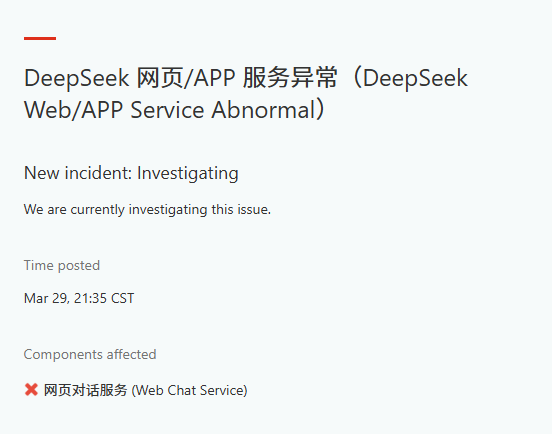Click 'We are currently investigating this issue' text
552x434 pixels.
(x=147, y=209)
